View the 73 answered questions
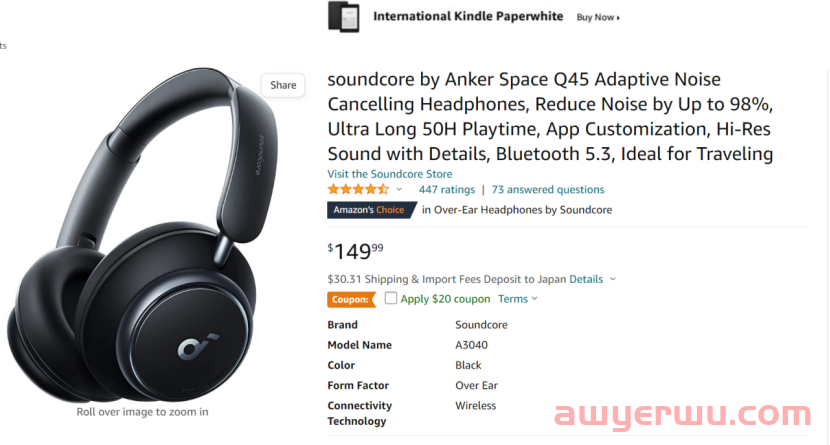 548,189
